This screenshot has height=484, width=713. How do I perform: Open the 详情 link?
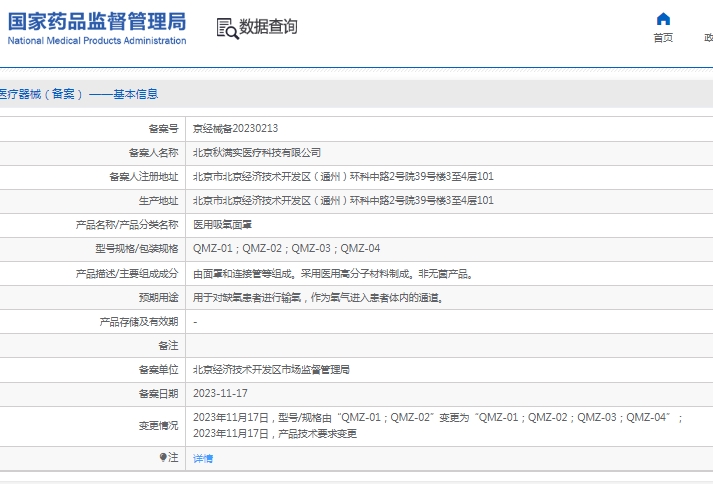pos(203,459)
